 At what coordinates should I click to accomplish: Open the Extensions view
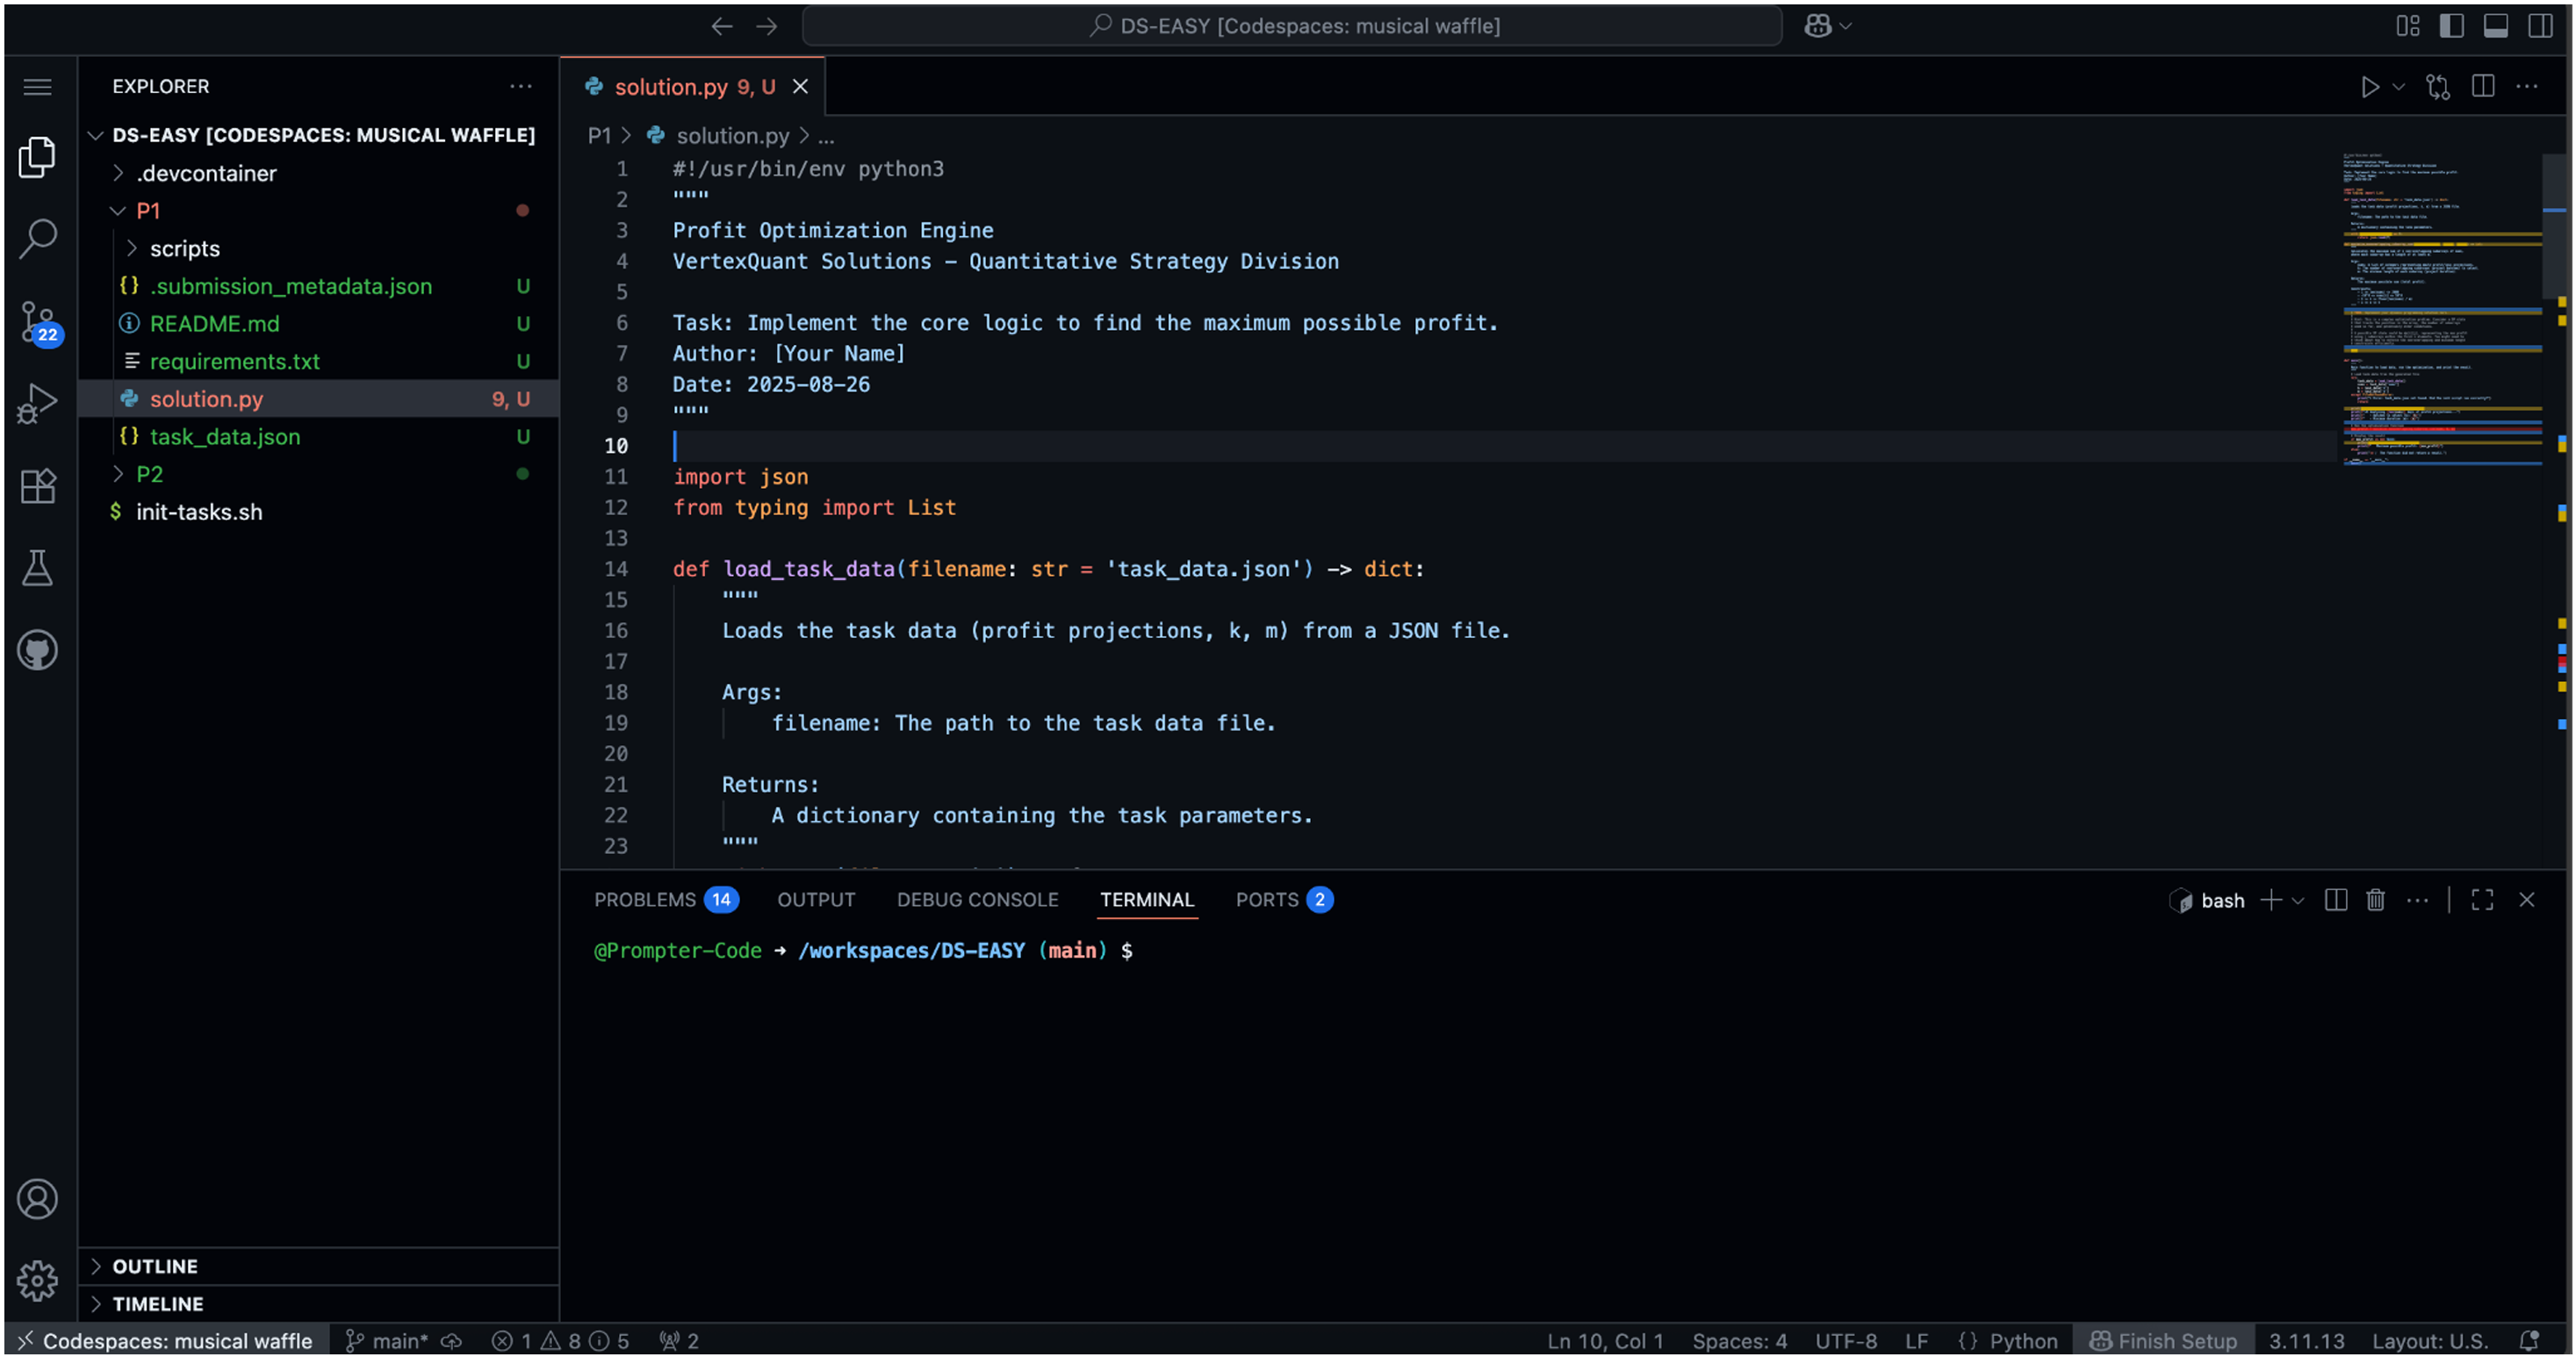coord(38,486)
